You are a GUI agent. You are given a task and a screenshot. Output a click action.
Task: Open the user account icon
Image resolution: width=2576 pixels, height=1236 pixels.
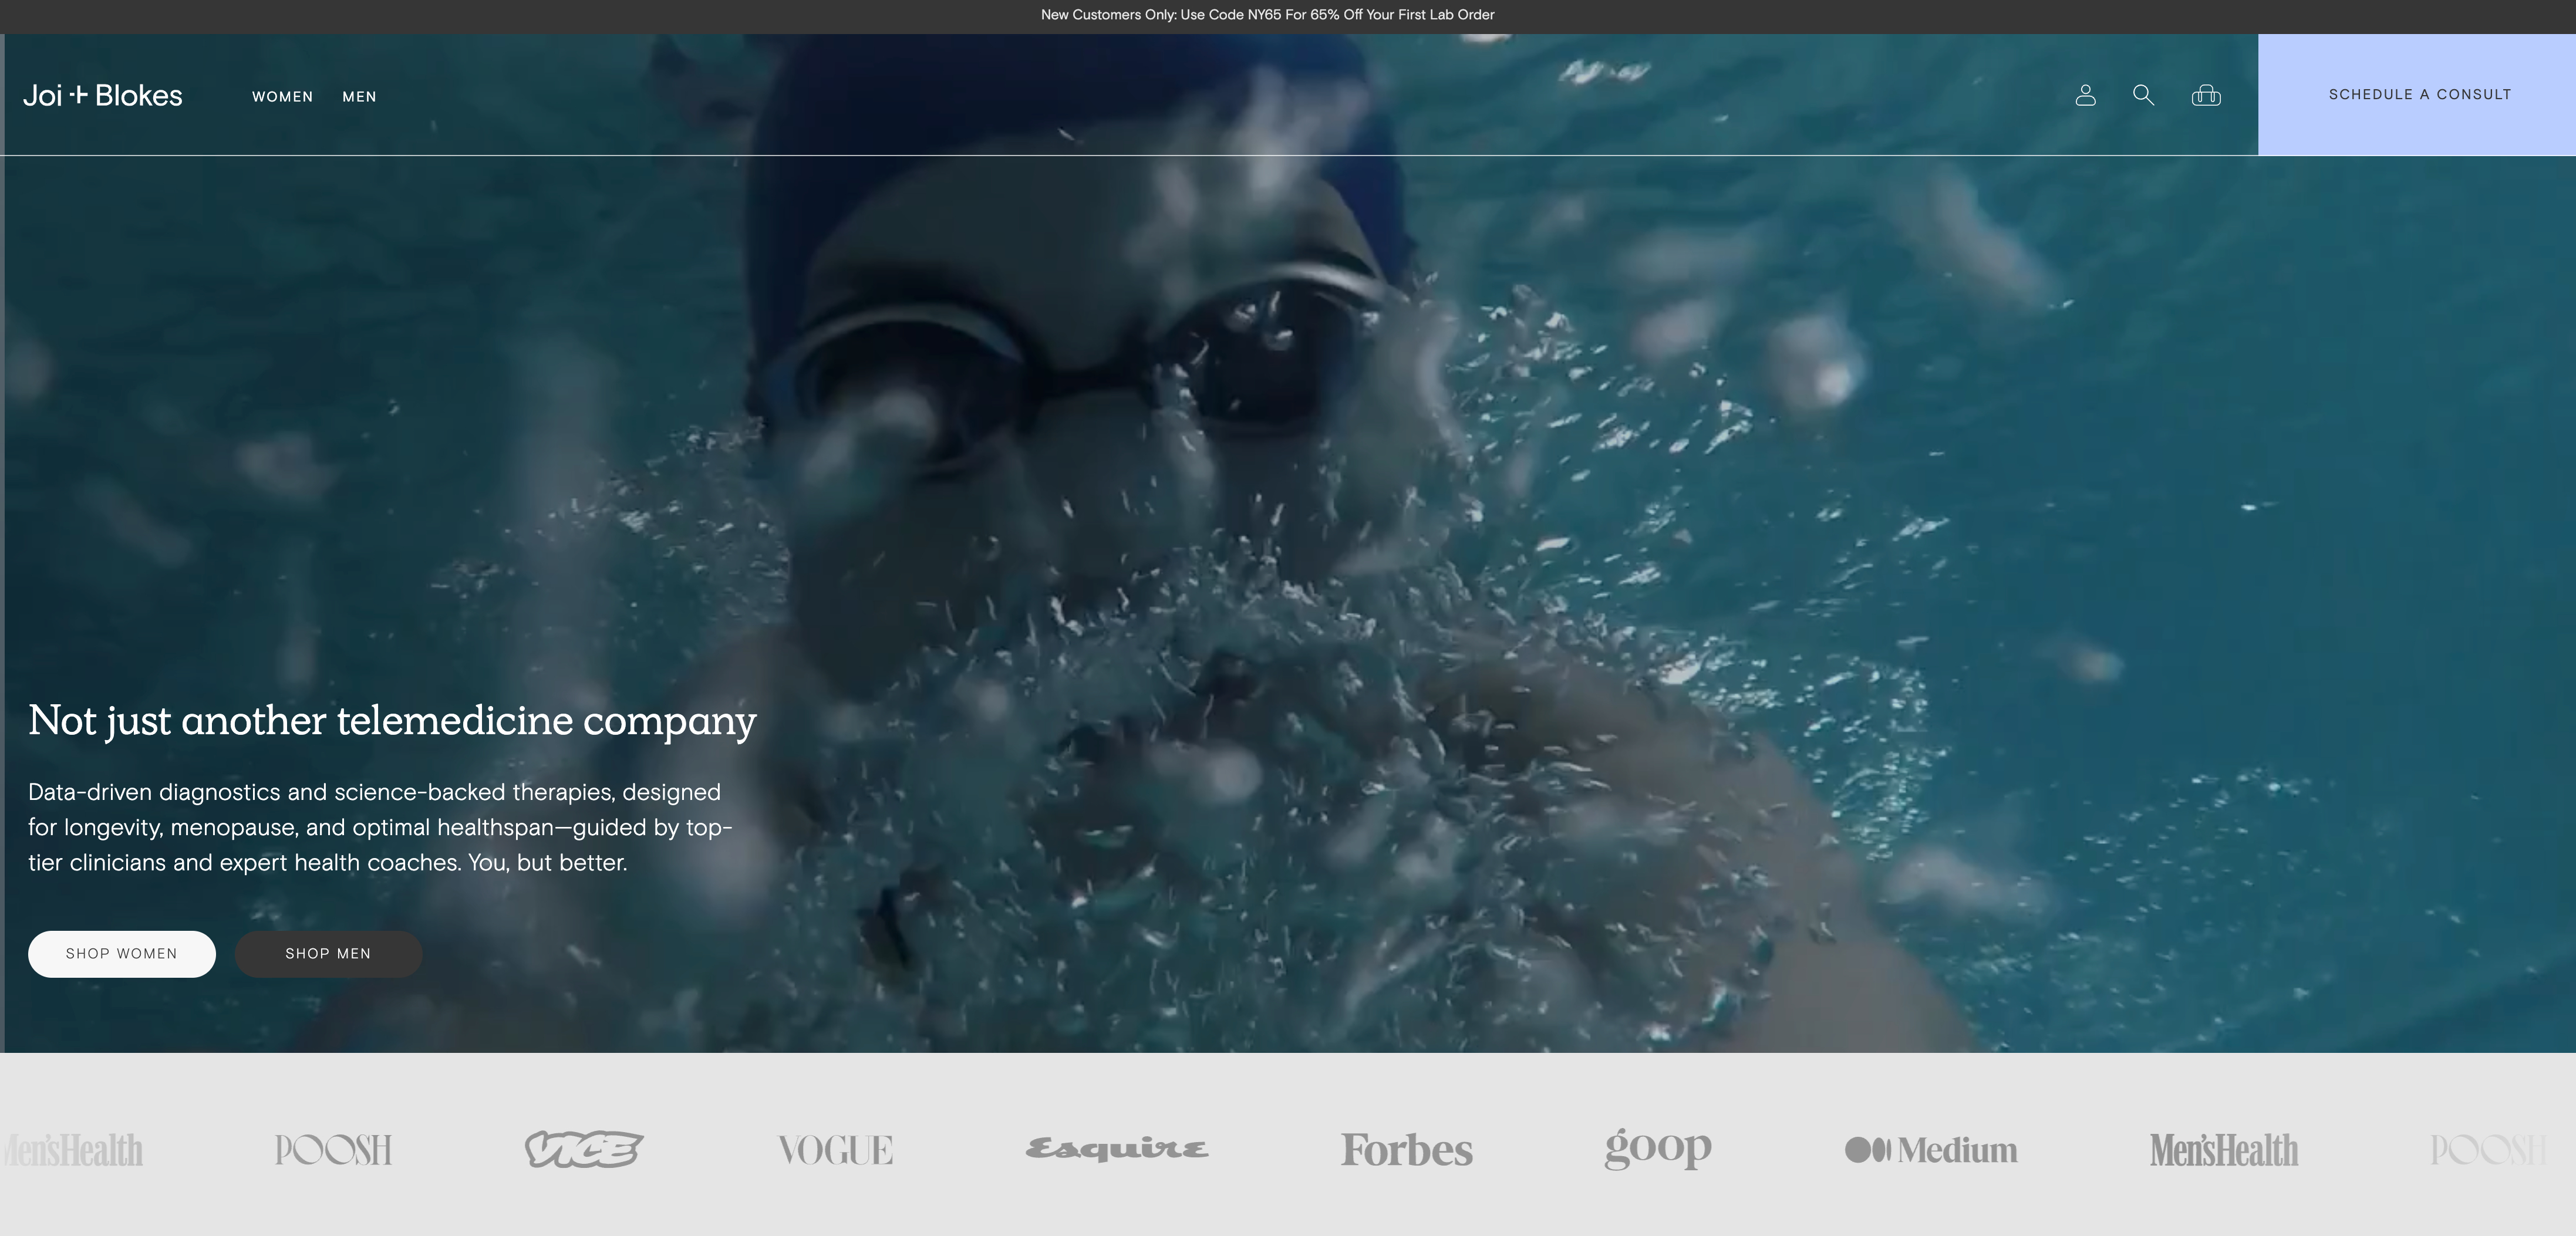coord(2085,95)
